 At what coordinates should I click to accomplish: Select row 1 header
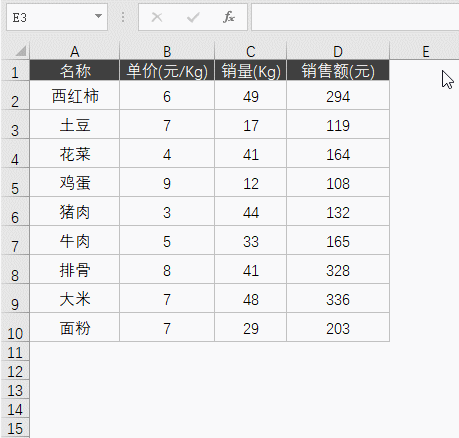(x=15, y=70)
